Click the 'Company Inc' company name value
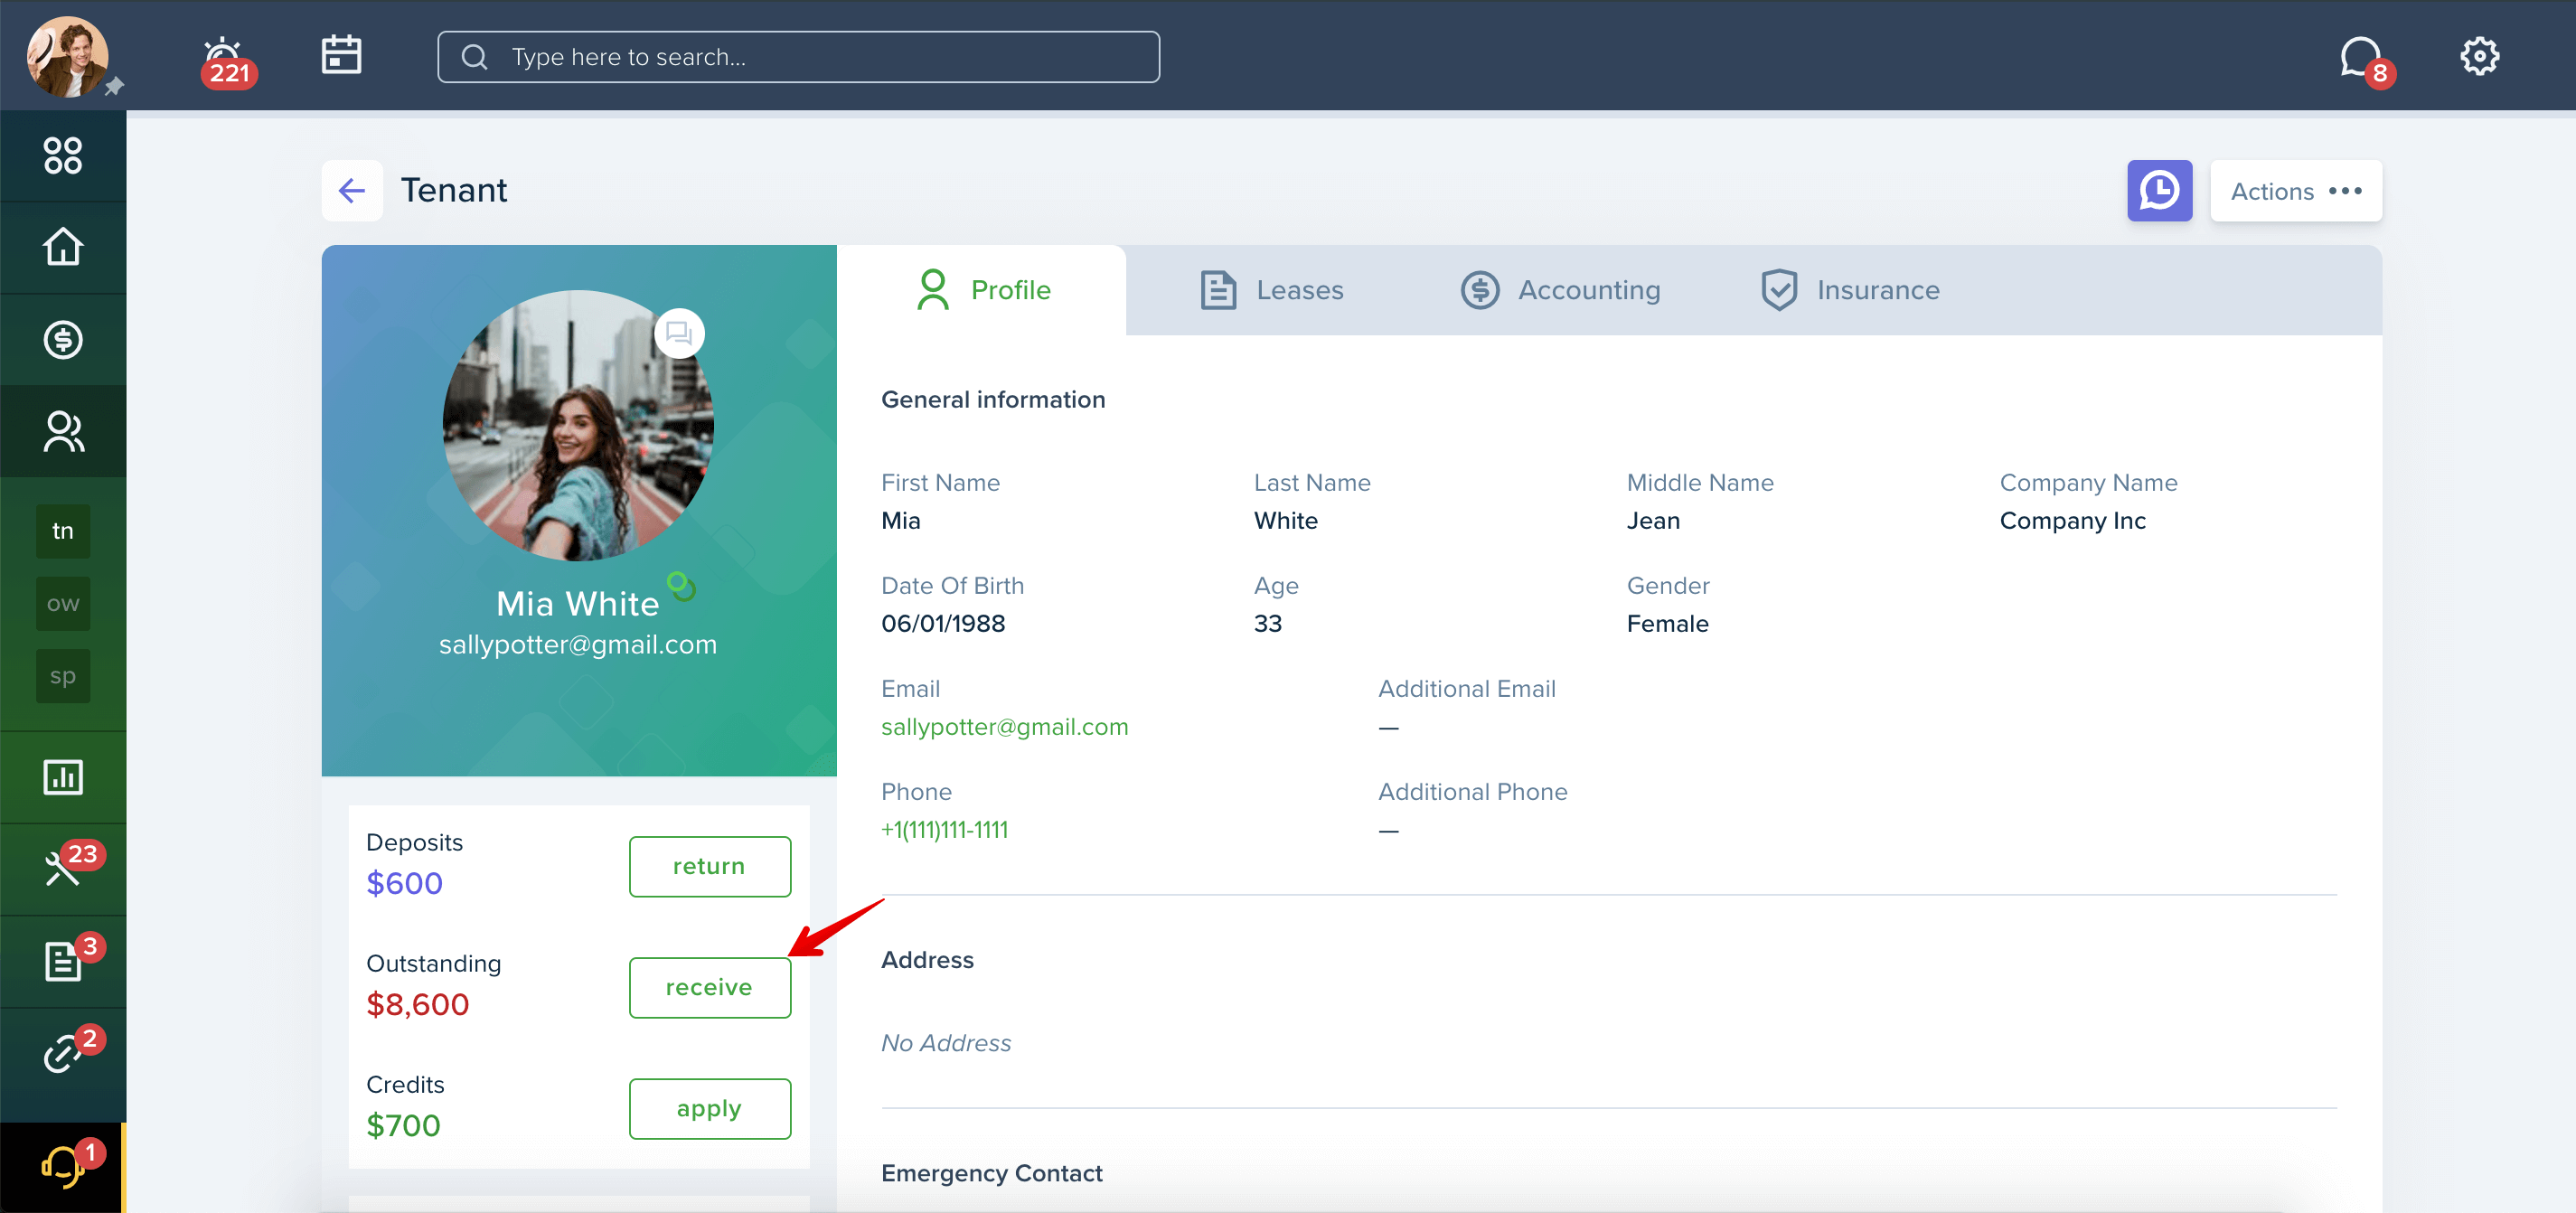The width and height of the screenshot is (2576, 1213). pos(2072,521)
